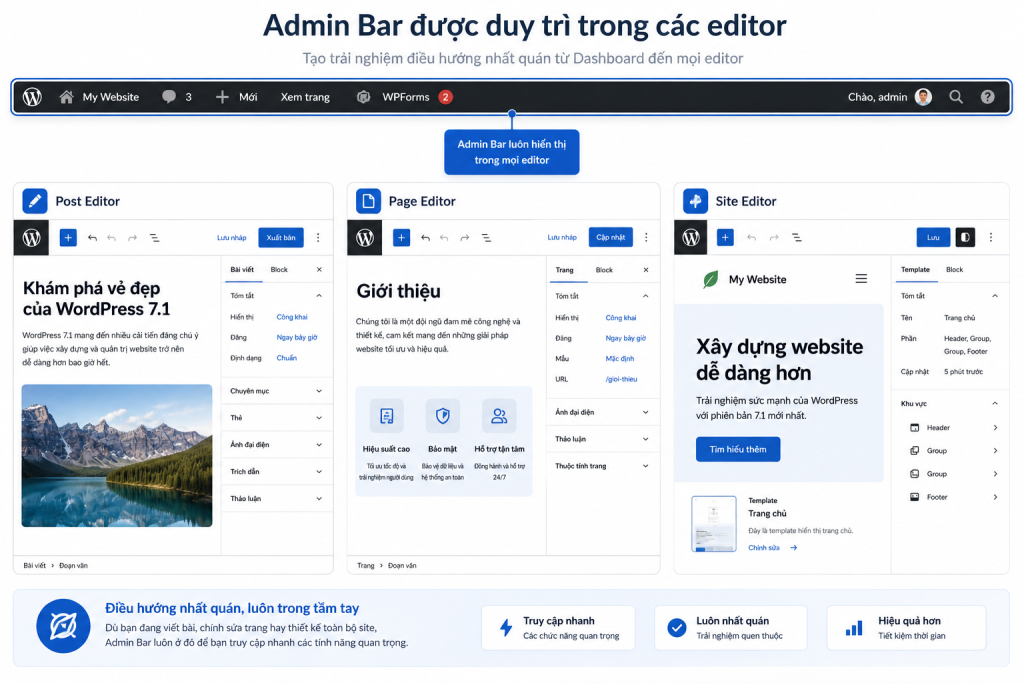Open Xem trang in admin bar
The height and width of the screenshot is (683, 1024).
pyautogui.click(x=305, y=97)
